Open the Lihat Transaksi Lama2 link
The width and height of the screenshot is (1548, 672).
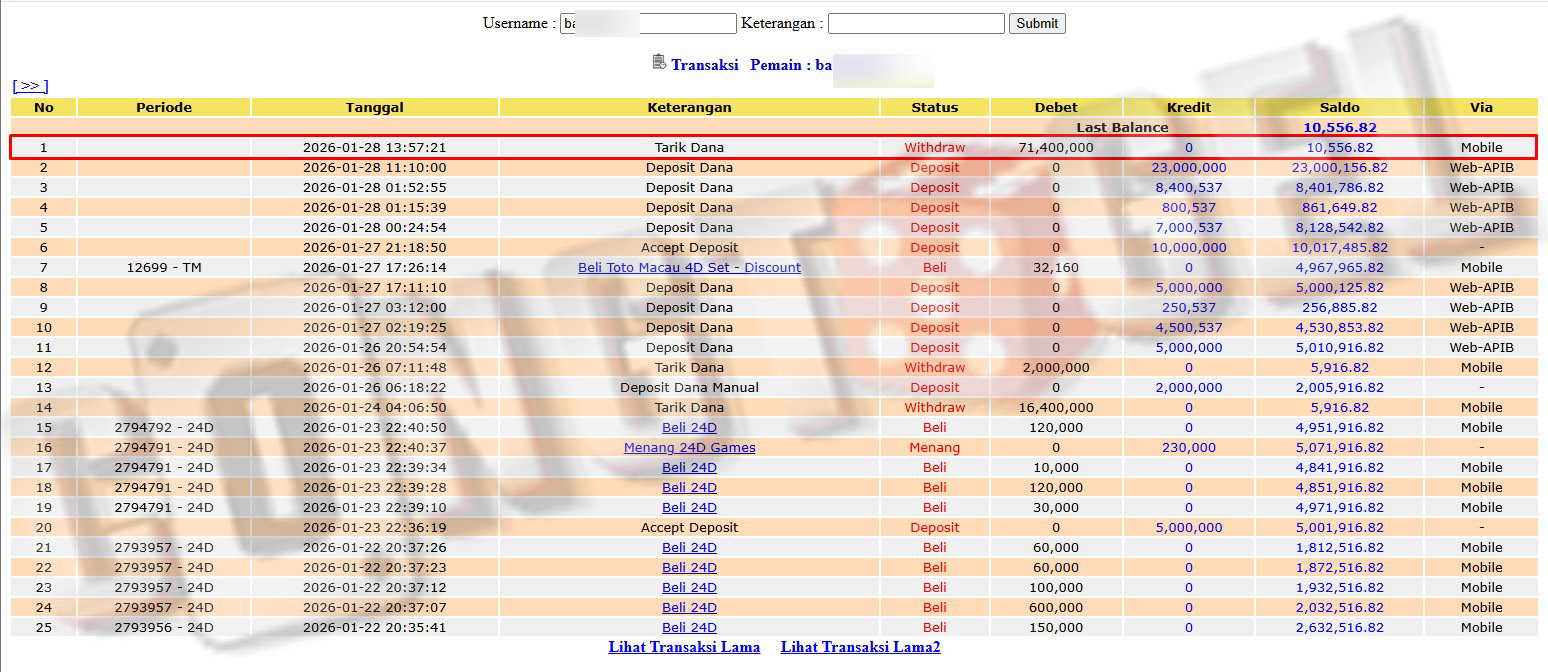(x=860, y=647)
